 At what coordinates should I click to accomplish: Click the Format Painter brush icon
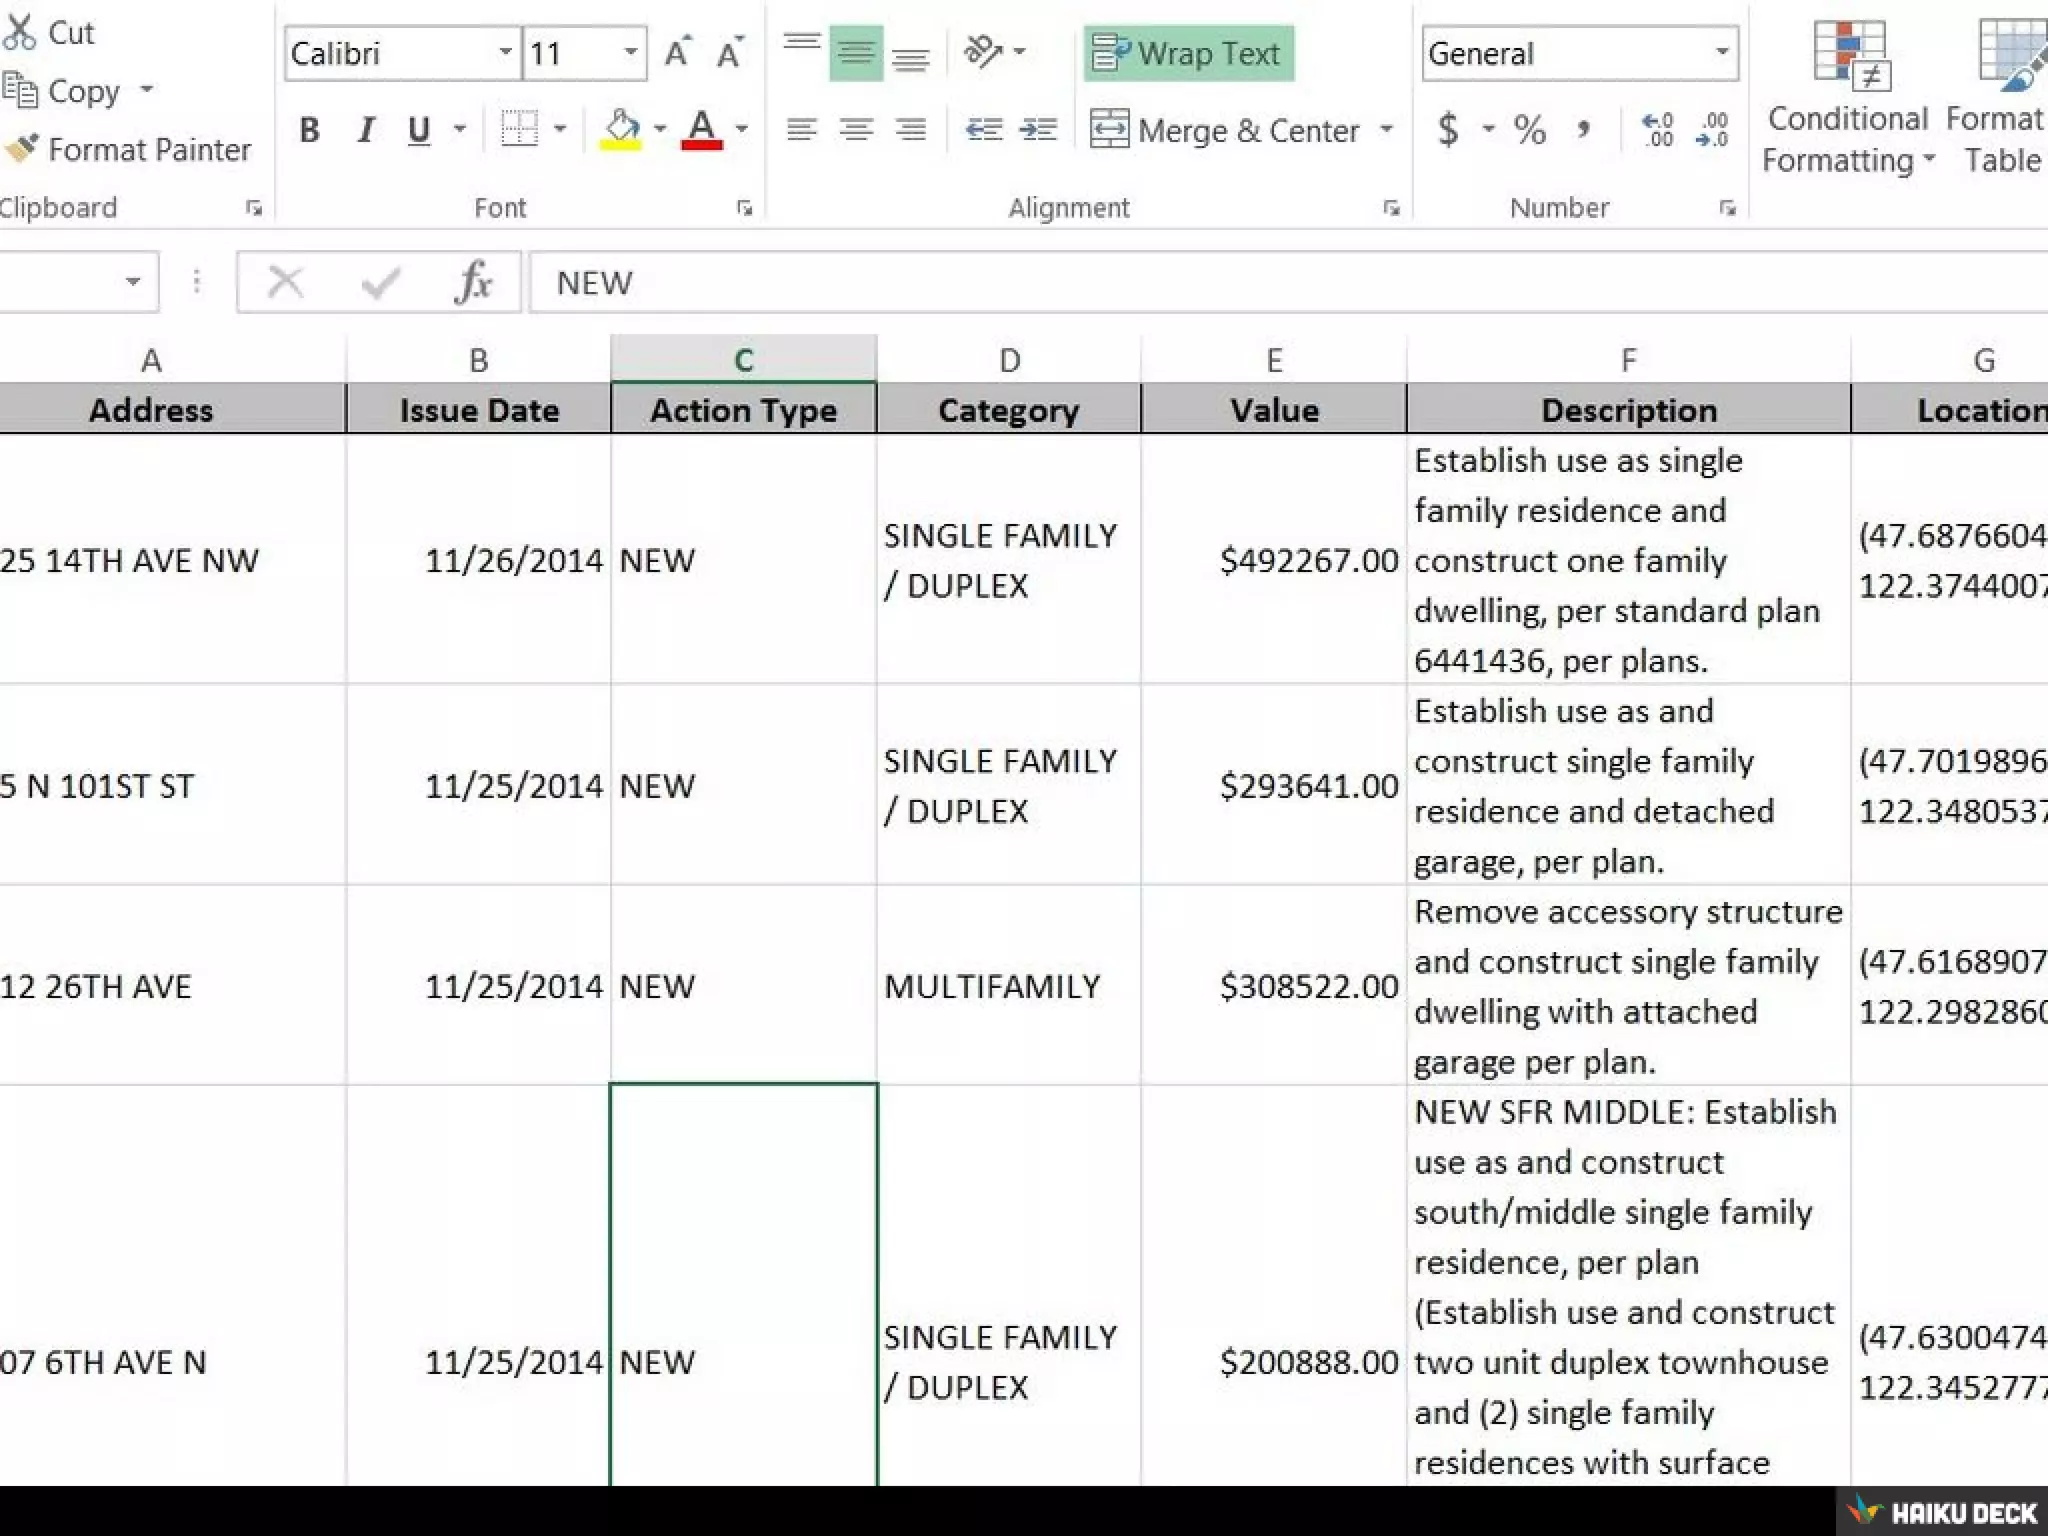(22, 149)
